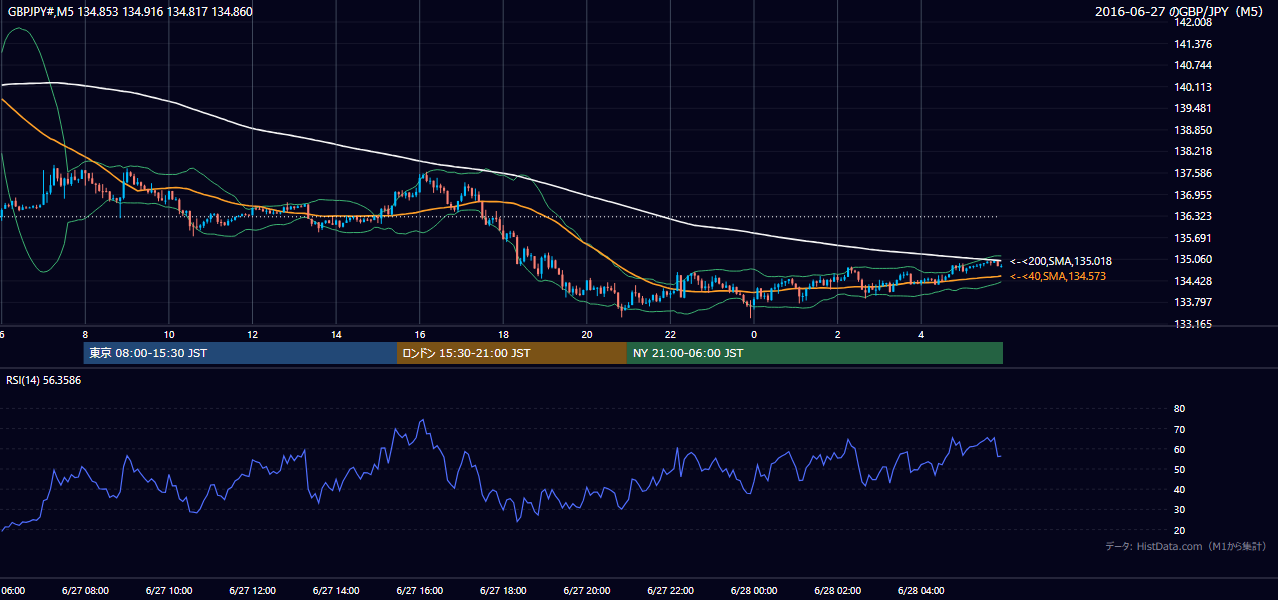
Task: Click the 6/27 16:00 date-time label
Action: [x=419, y=591]
